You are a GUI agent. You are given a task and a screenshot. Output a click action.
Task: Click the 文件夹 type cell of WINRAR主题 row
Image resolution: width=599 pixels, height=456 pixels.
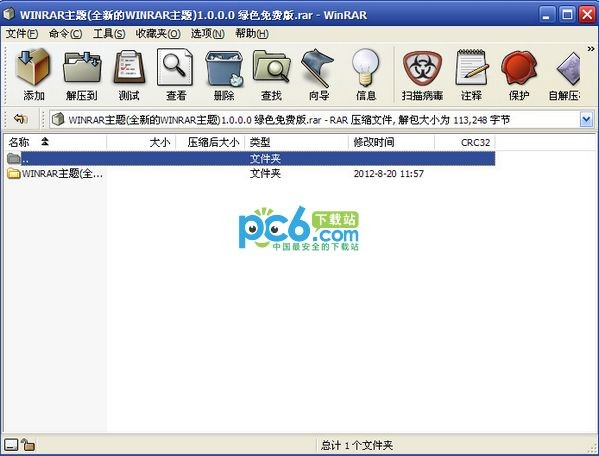point(265,174)
